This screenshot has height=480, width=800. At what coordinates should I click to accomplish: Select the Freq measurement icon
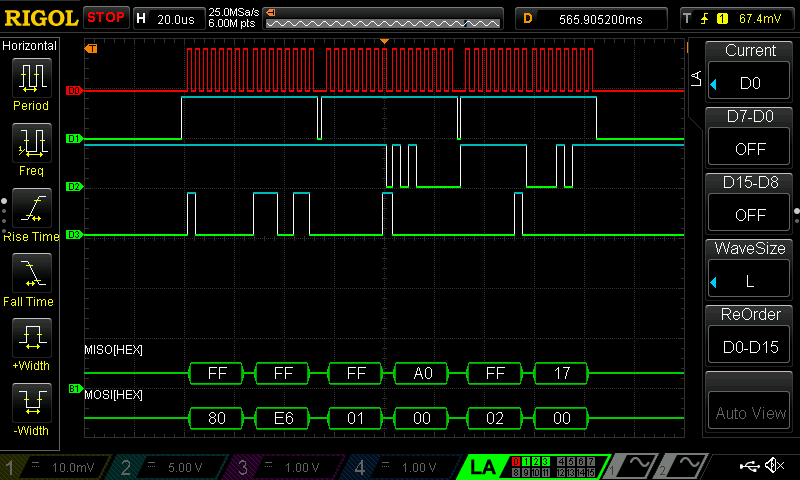pyautogui.click(x=31, y=143)
